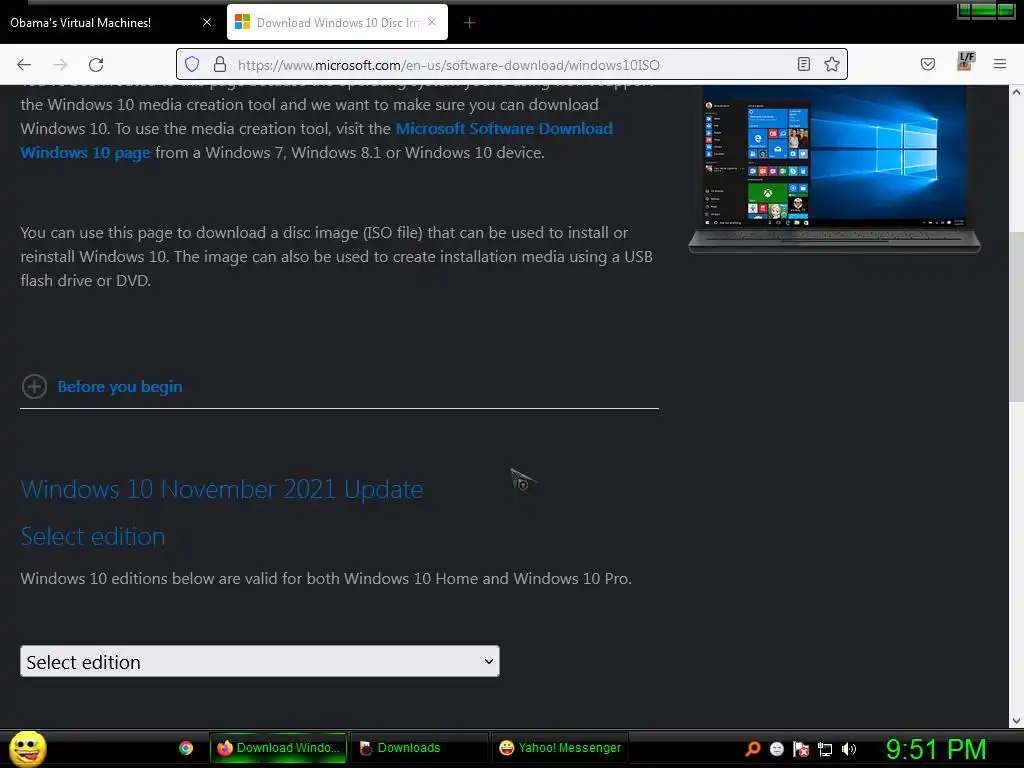Click the round white face tray icon
The image size is (1024, 768).
[776, 749]
